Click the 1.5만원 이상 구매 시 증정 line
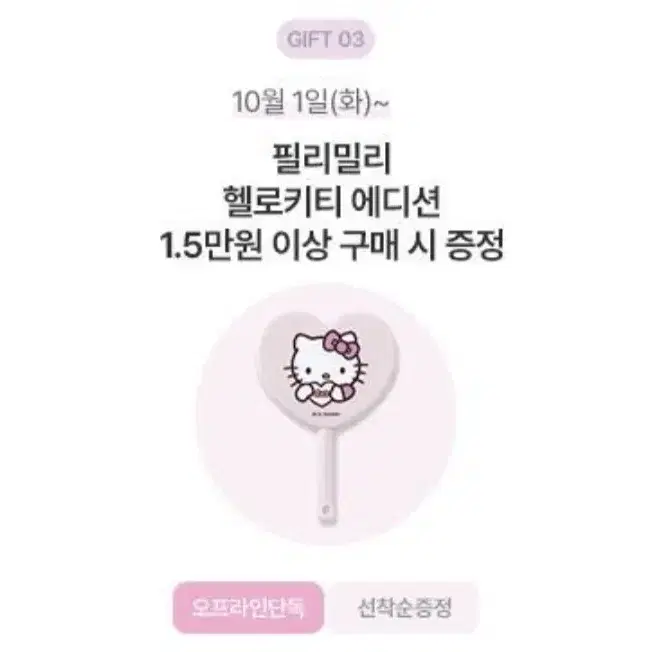This screenshot has height=652, width=652. 332,245
